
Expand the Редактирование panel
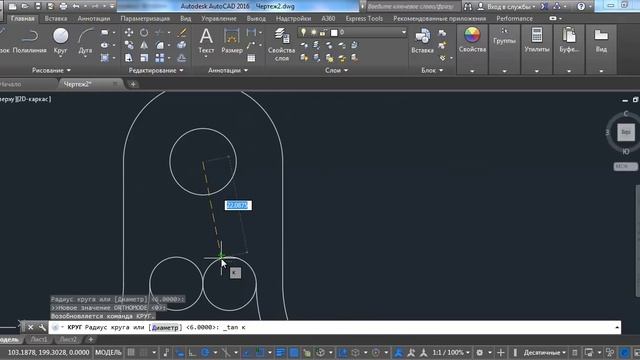point(156,70)
